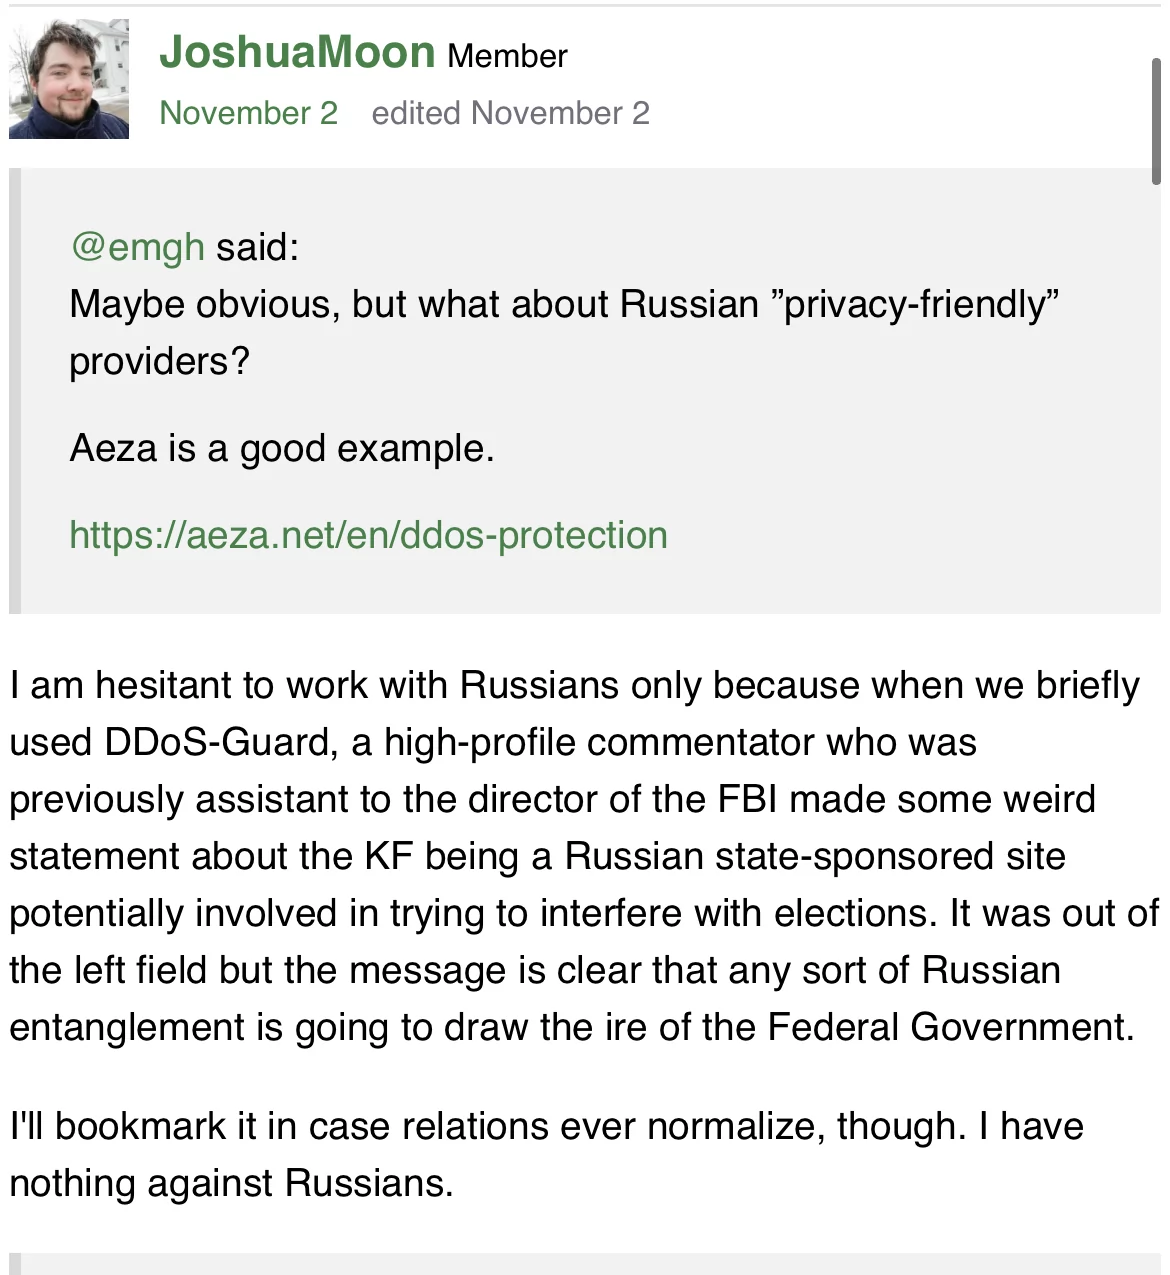Click the vertical scrollbar thumb
This screenshot has width=1170, height=1275.
[x=1156, y=120]
